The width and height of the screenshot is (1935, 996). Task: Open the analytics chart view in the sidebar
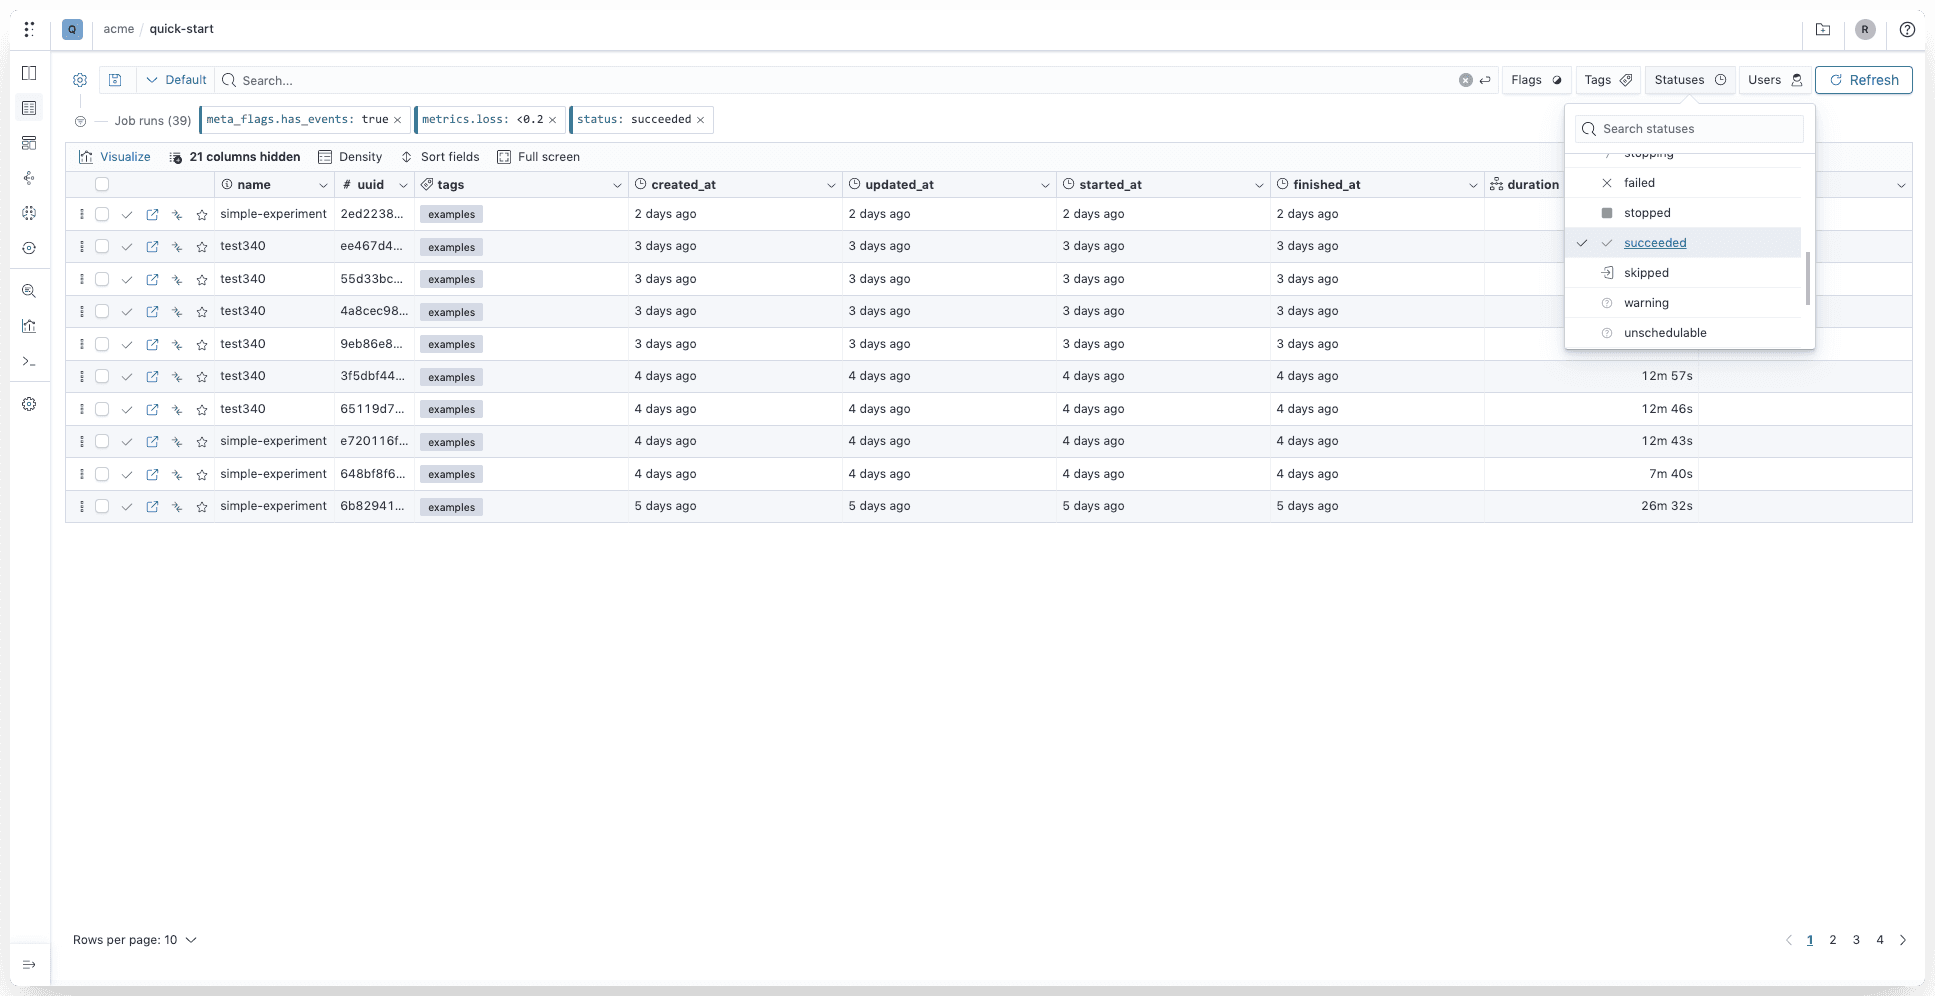coord(29,326)
